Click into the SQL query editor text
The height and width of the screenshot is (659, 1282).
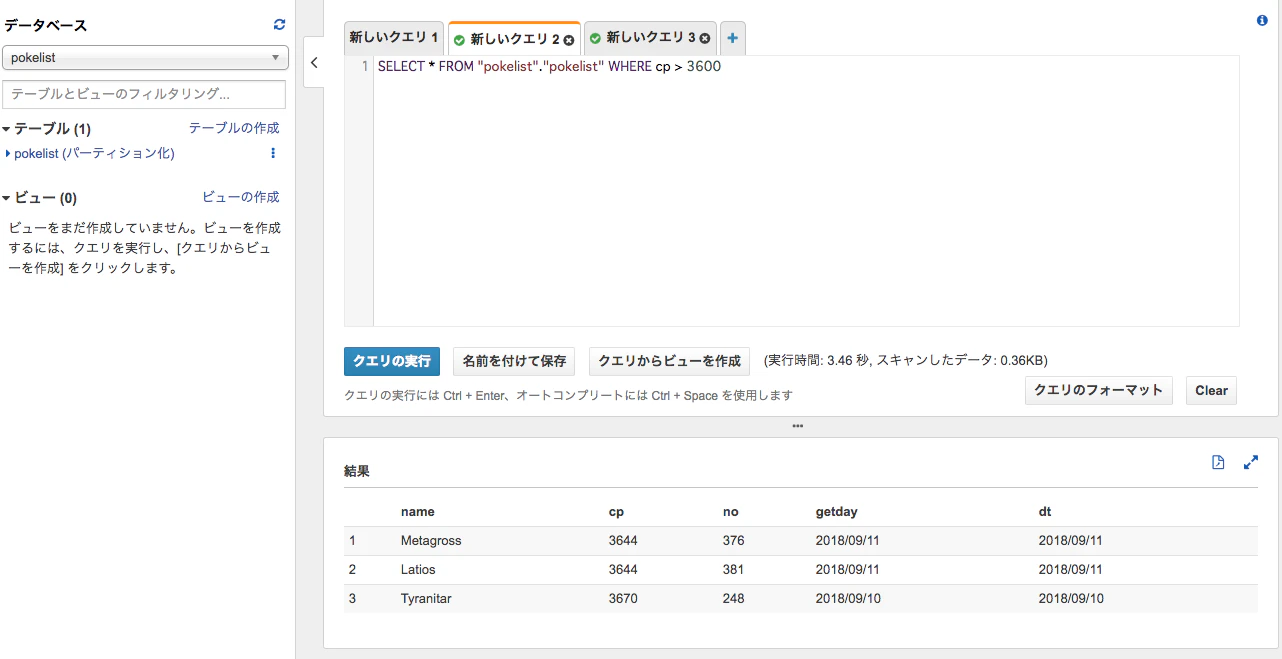pos(549,67)
